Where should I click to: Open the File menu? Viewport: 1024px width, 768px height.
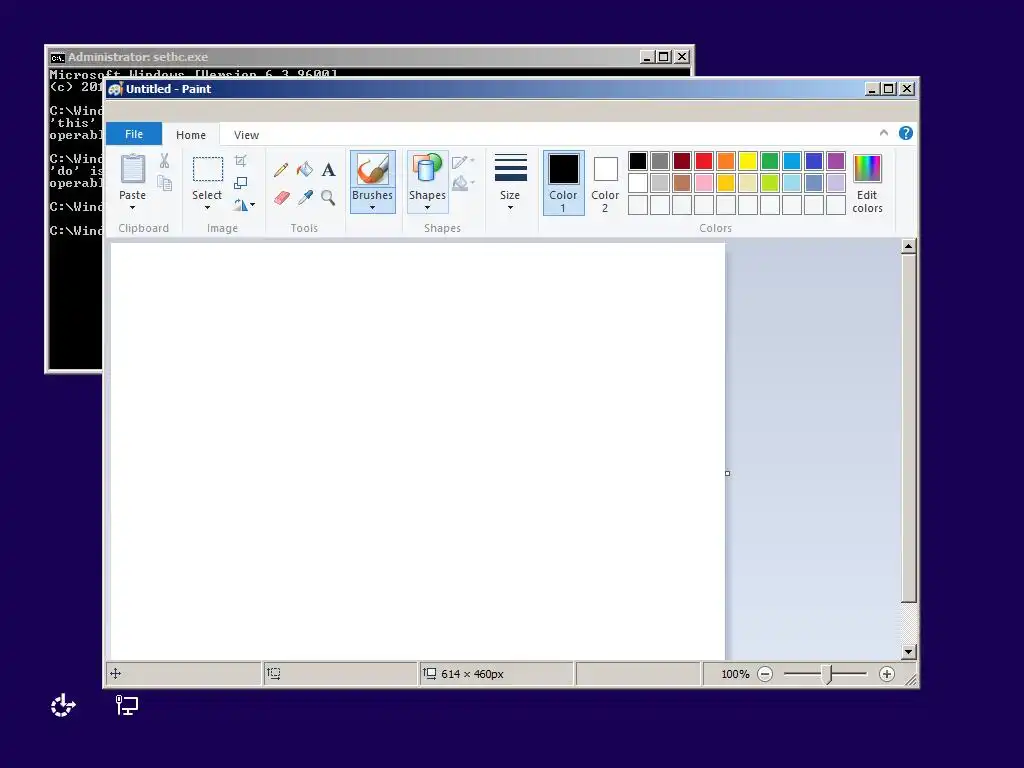(134, 134)
